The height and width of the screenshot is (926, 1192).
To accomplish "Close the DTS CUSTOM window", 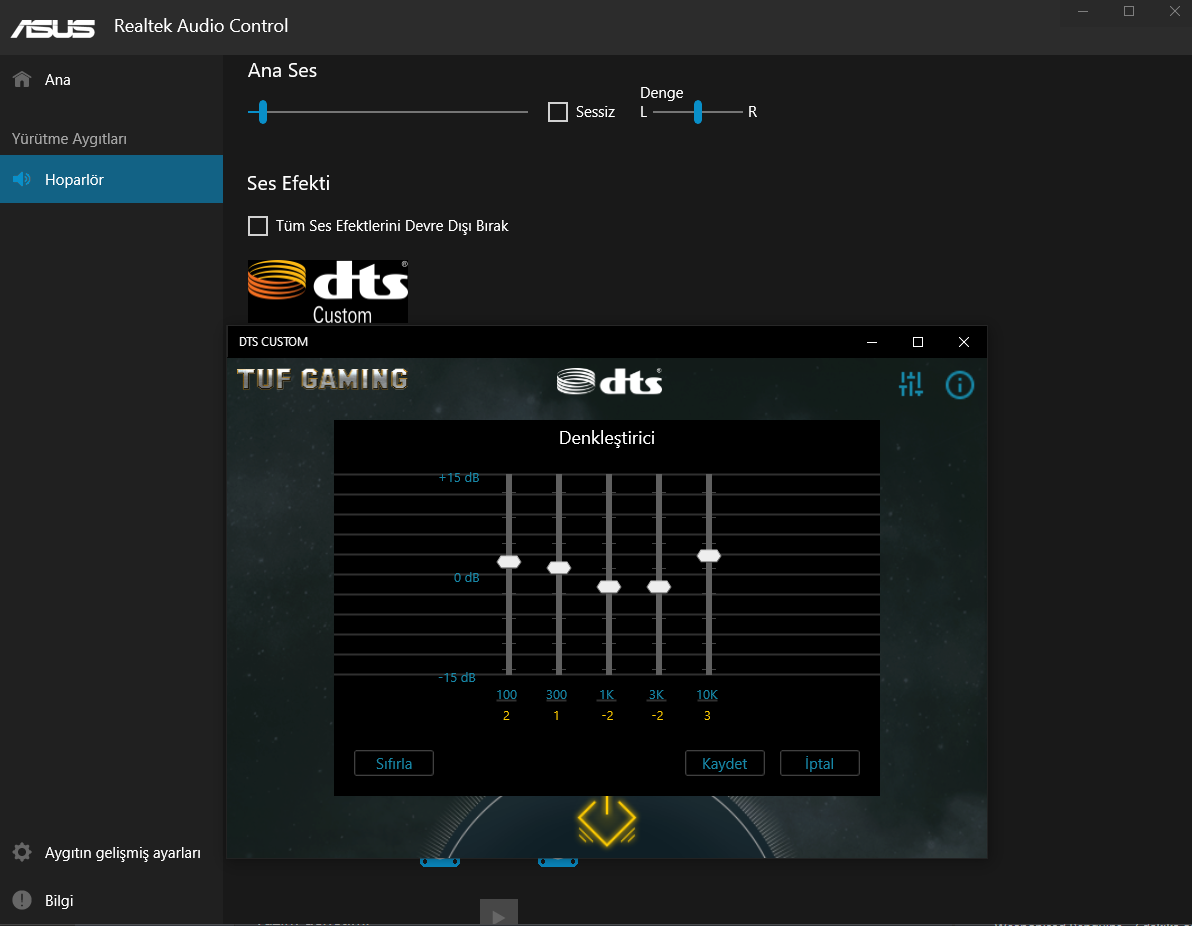I will [964, 342].
